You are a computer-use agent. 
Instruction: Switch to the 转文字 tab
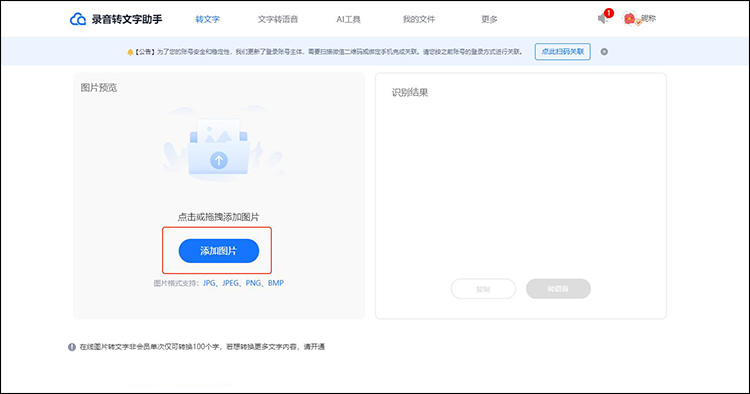(x=207, y=19)
